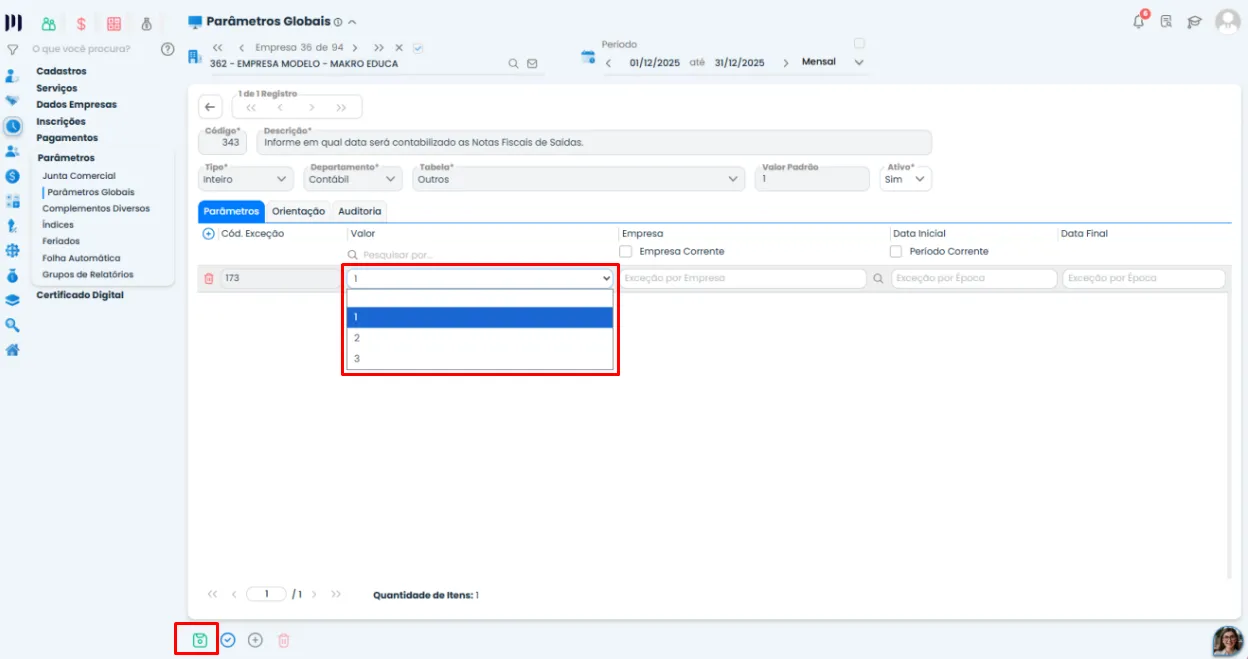Click the magnifier icon in left sidebar
Screen dimensions: 1248x659
coord(13,325)
